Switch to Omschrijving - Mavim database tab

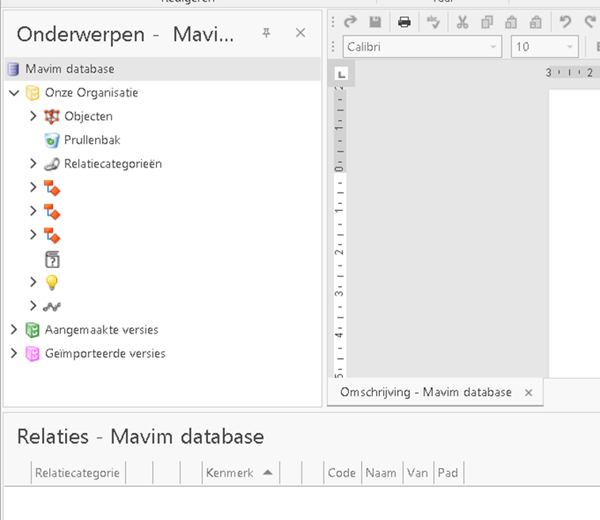(x=425, y=392)
